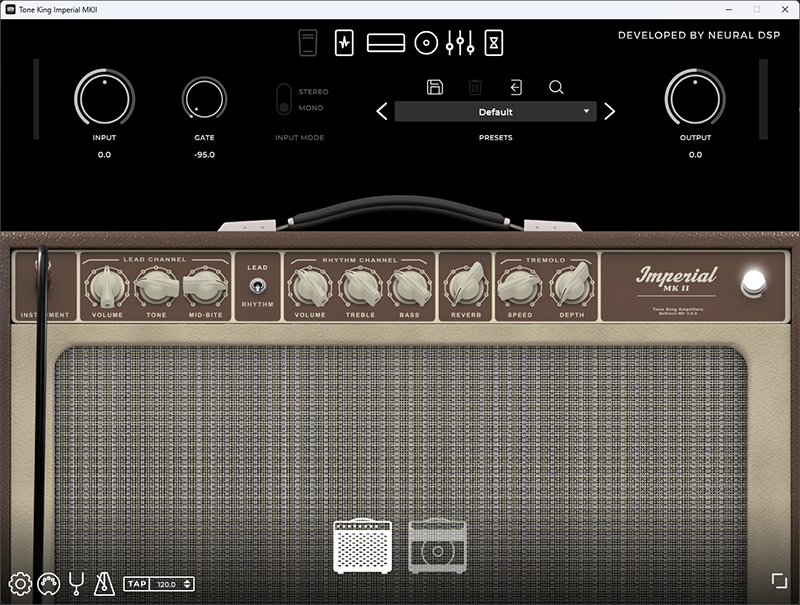Click the Gate knob
Viewport: 800px width, 605px height.
pos(204,99)
